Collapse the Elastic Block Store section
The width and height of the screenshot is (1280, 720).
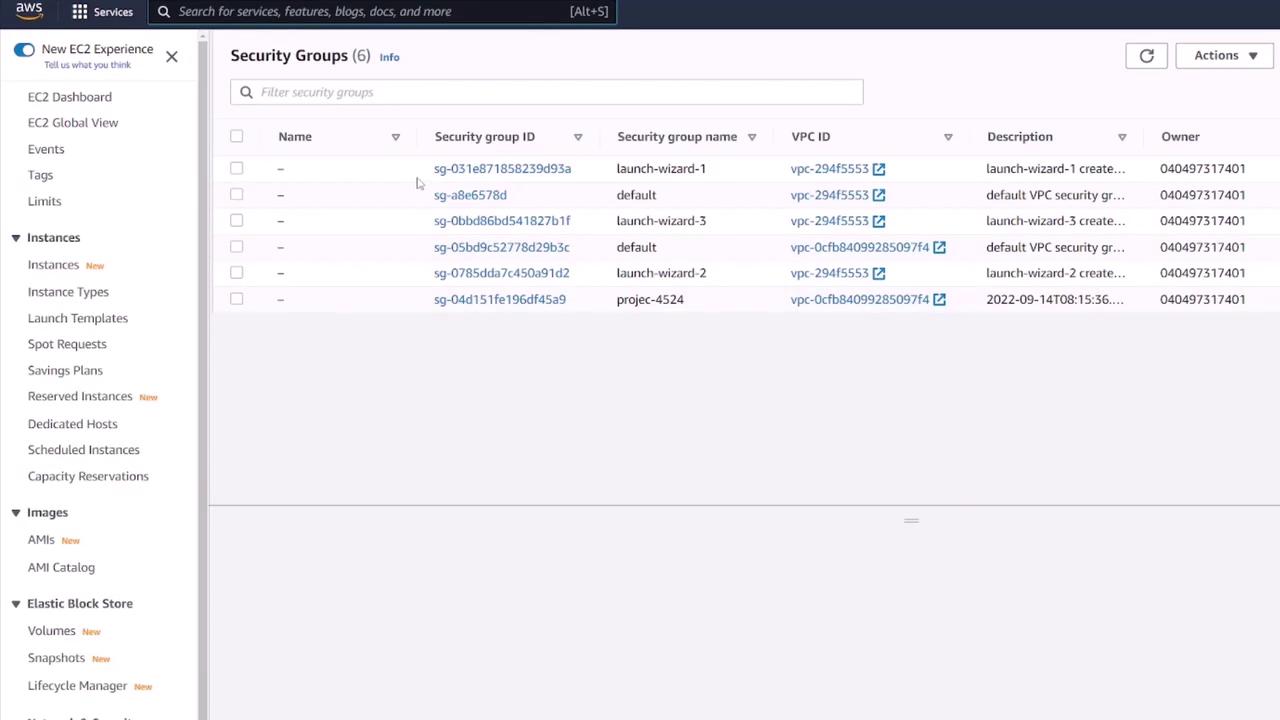[x=16, y=604]
